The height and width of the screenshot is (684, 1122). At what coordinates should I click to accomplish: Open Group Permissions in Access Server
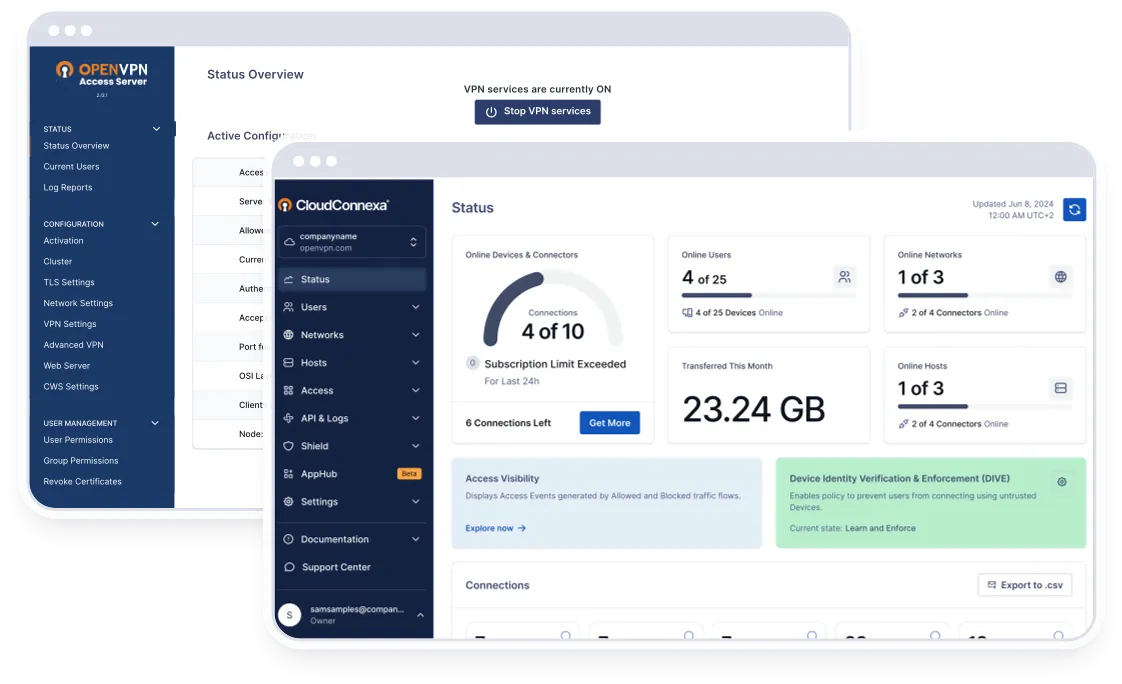tap(81, 461)
